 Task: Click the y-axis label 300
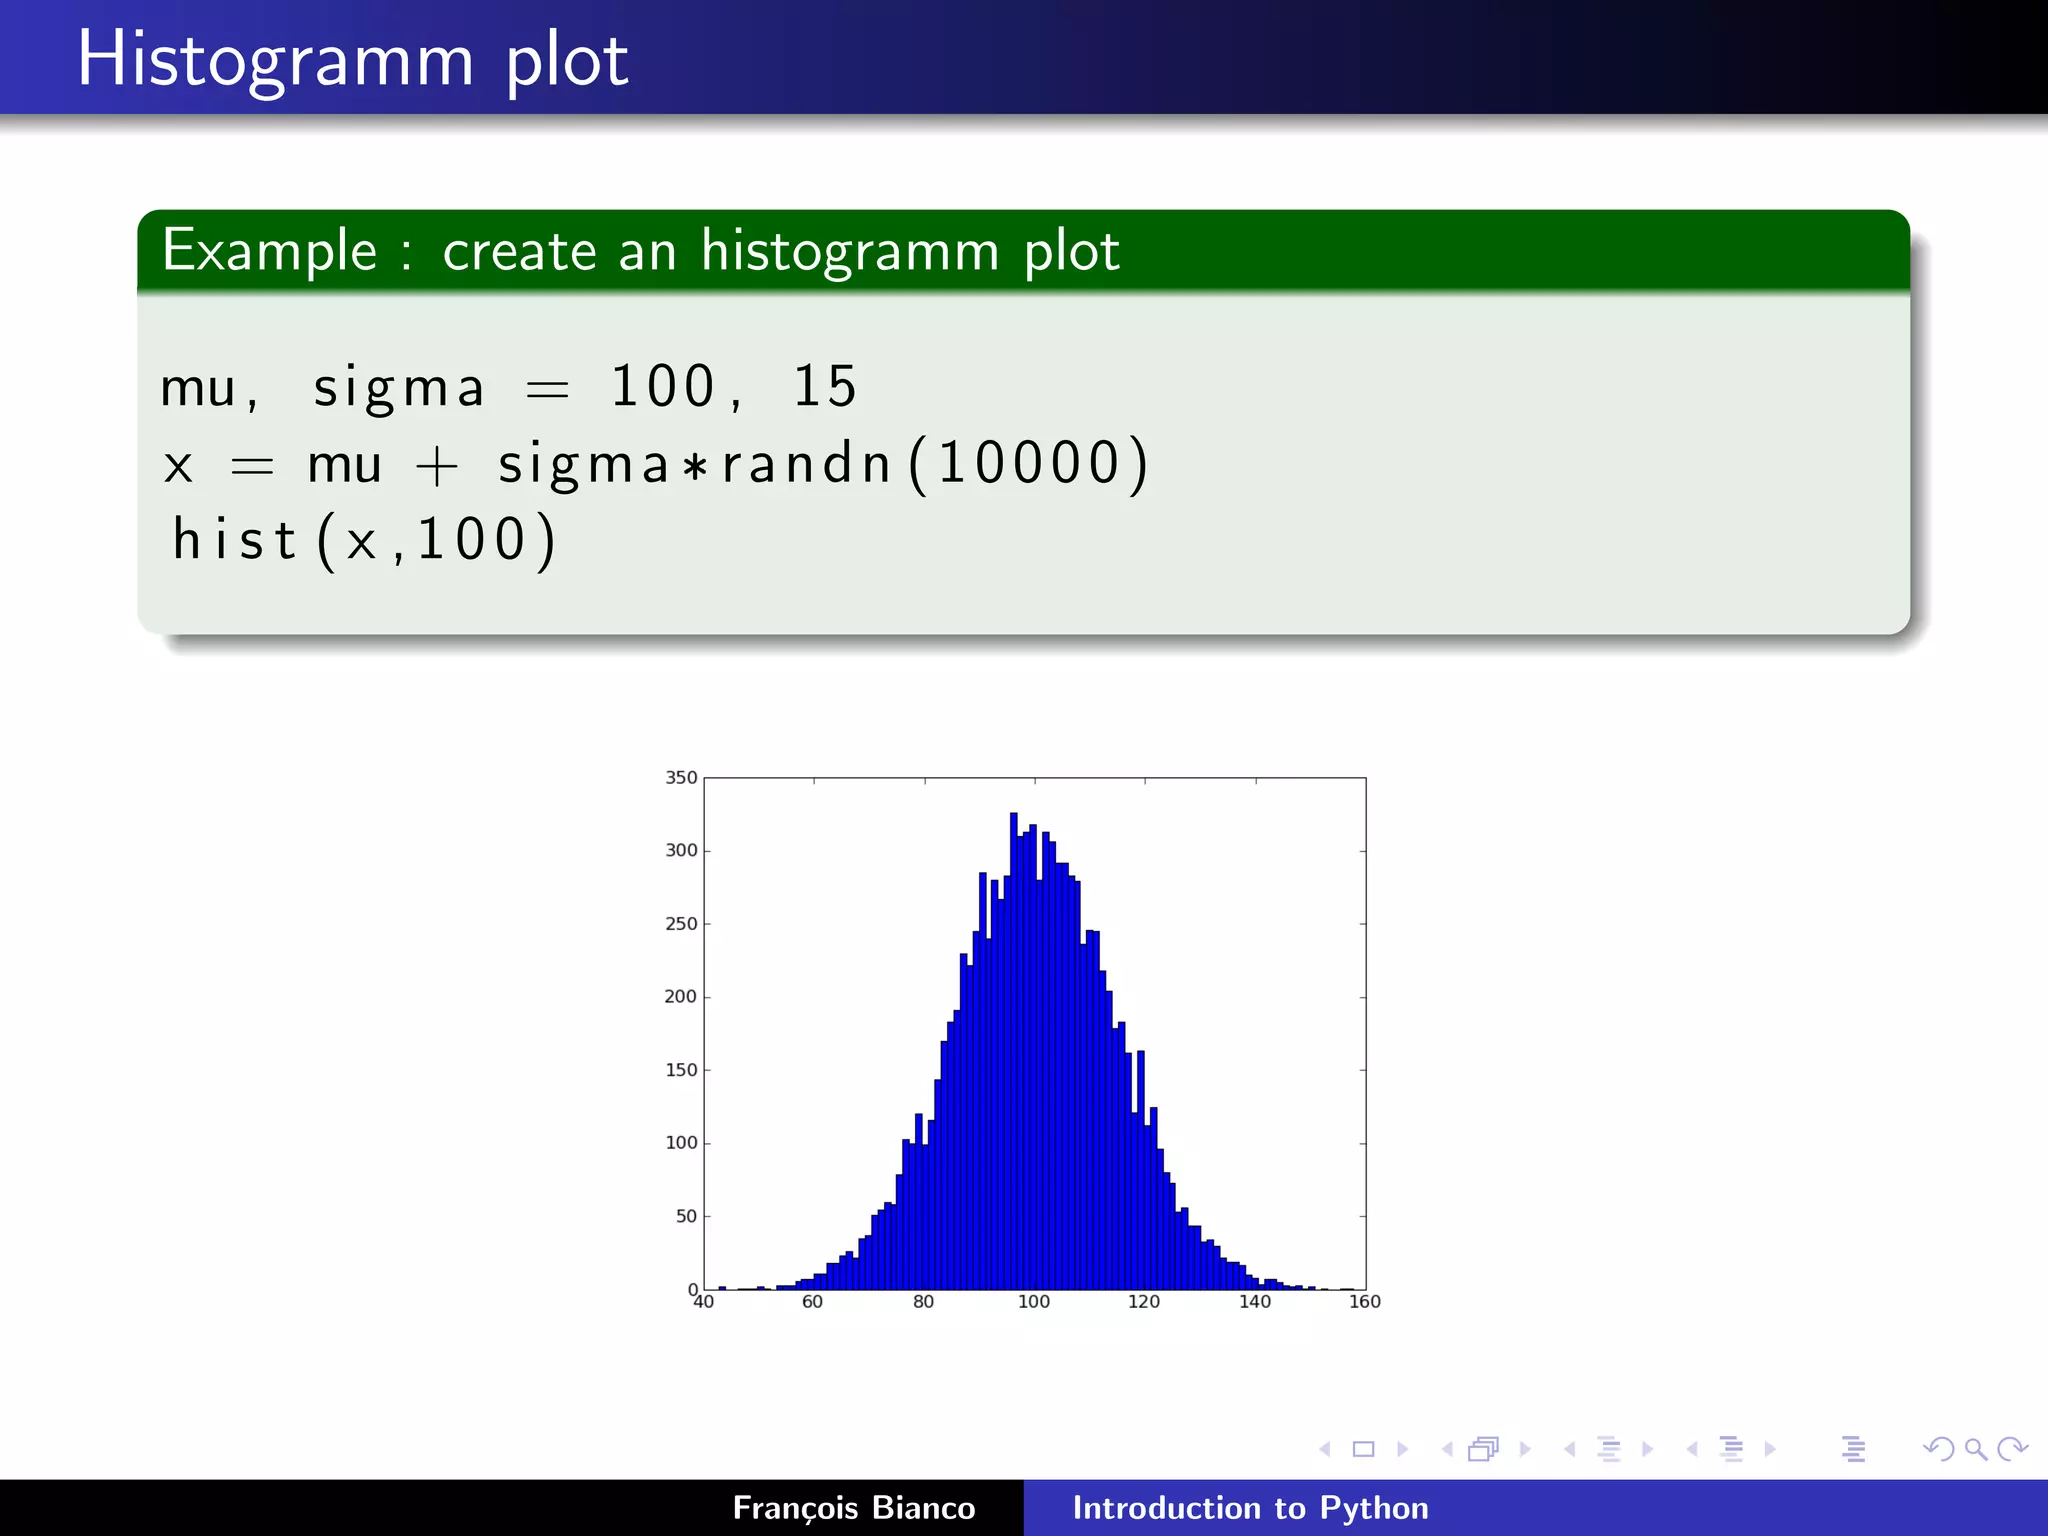click(x=681, y=850)
